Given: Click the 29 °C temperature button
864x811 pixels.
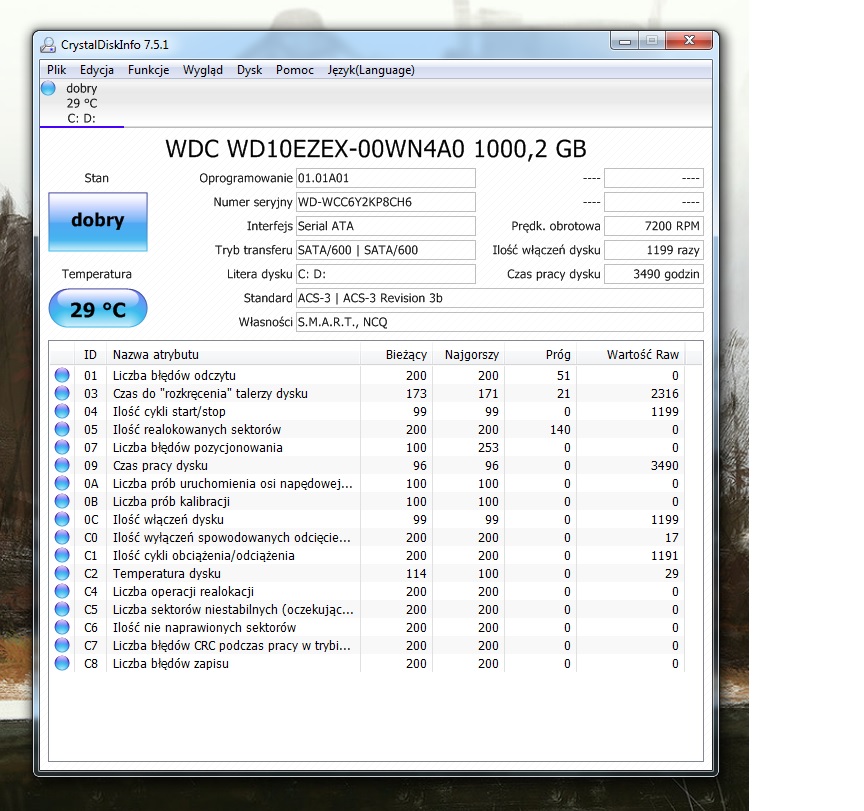Looking at the screenshot, I should coord(98,309).
